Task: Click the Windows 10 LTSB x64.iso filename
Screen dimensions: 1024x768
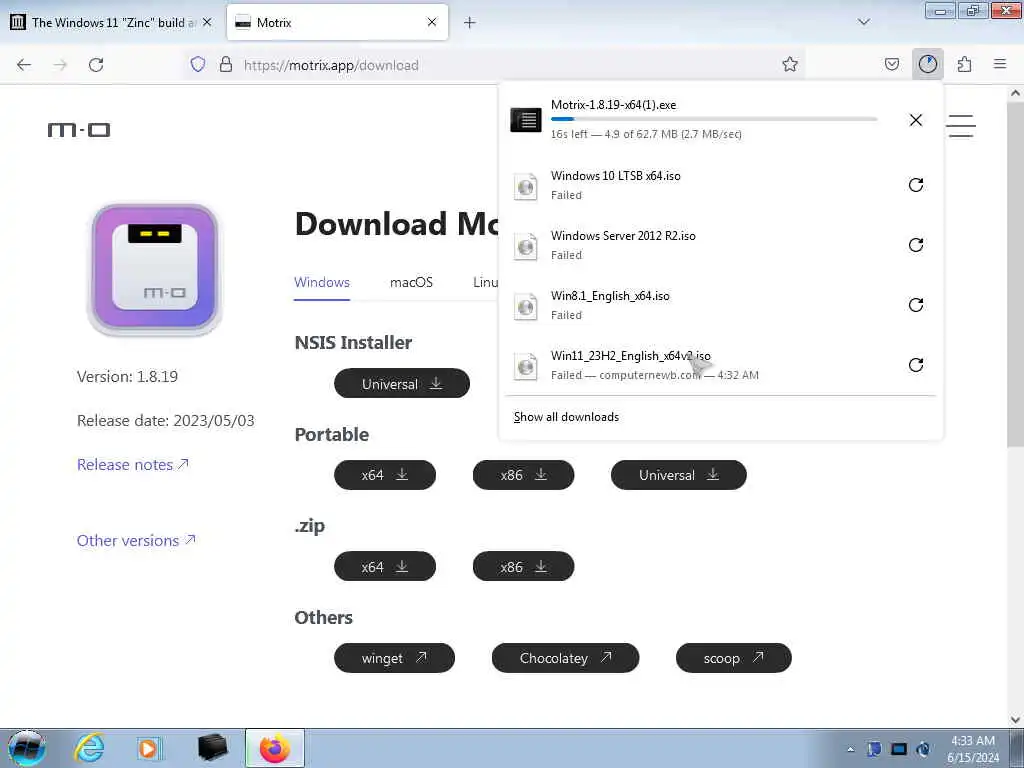Action: [x=615, y=176]
